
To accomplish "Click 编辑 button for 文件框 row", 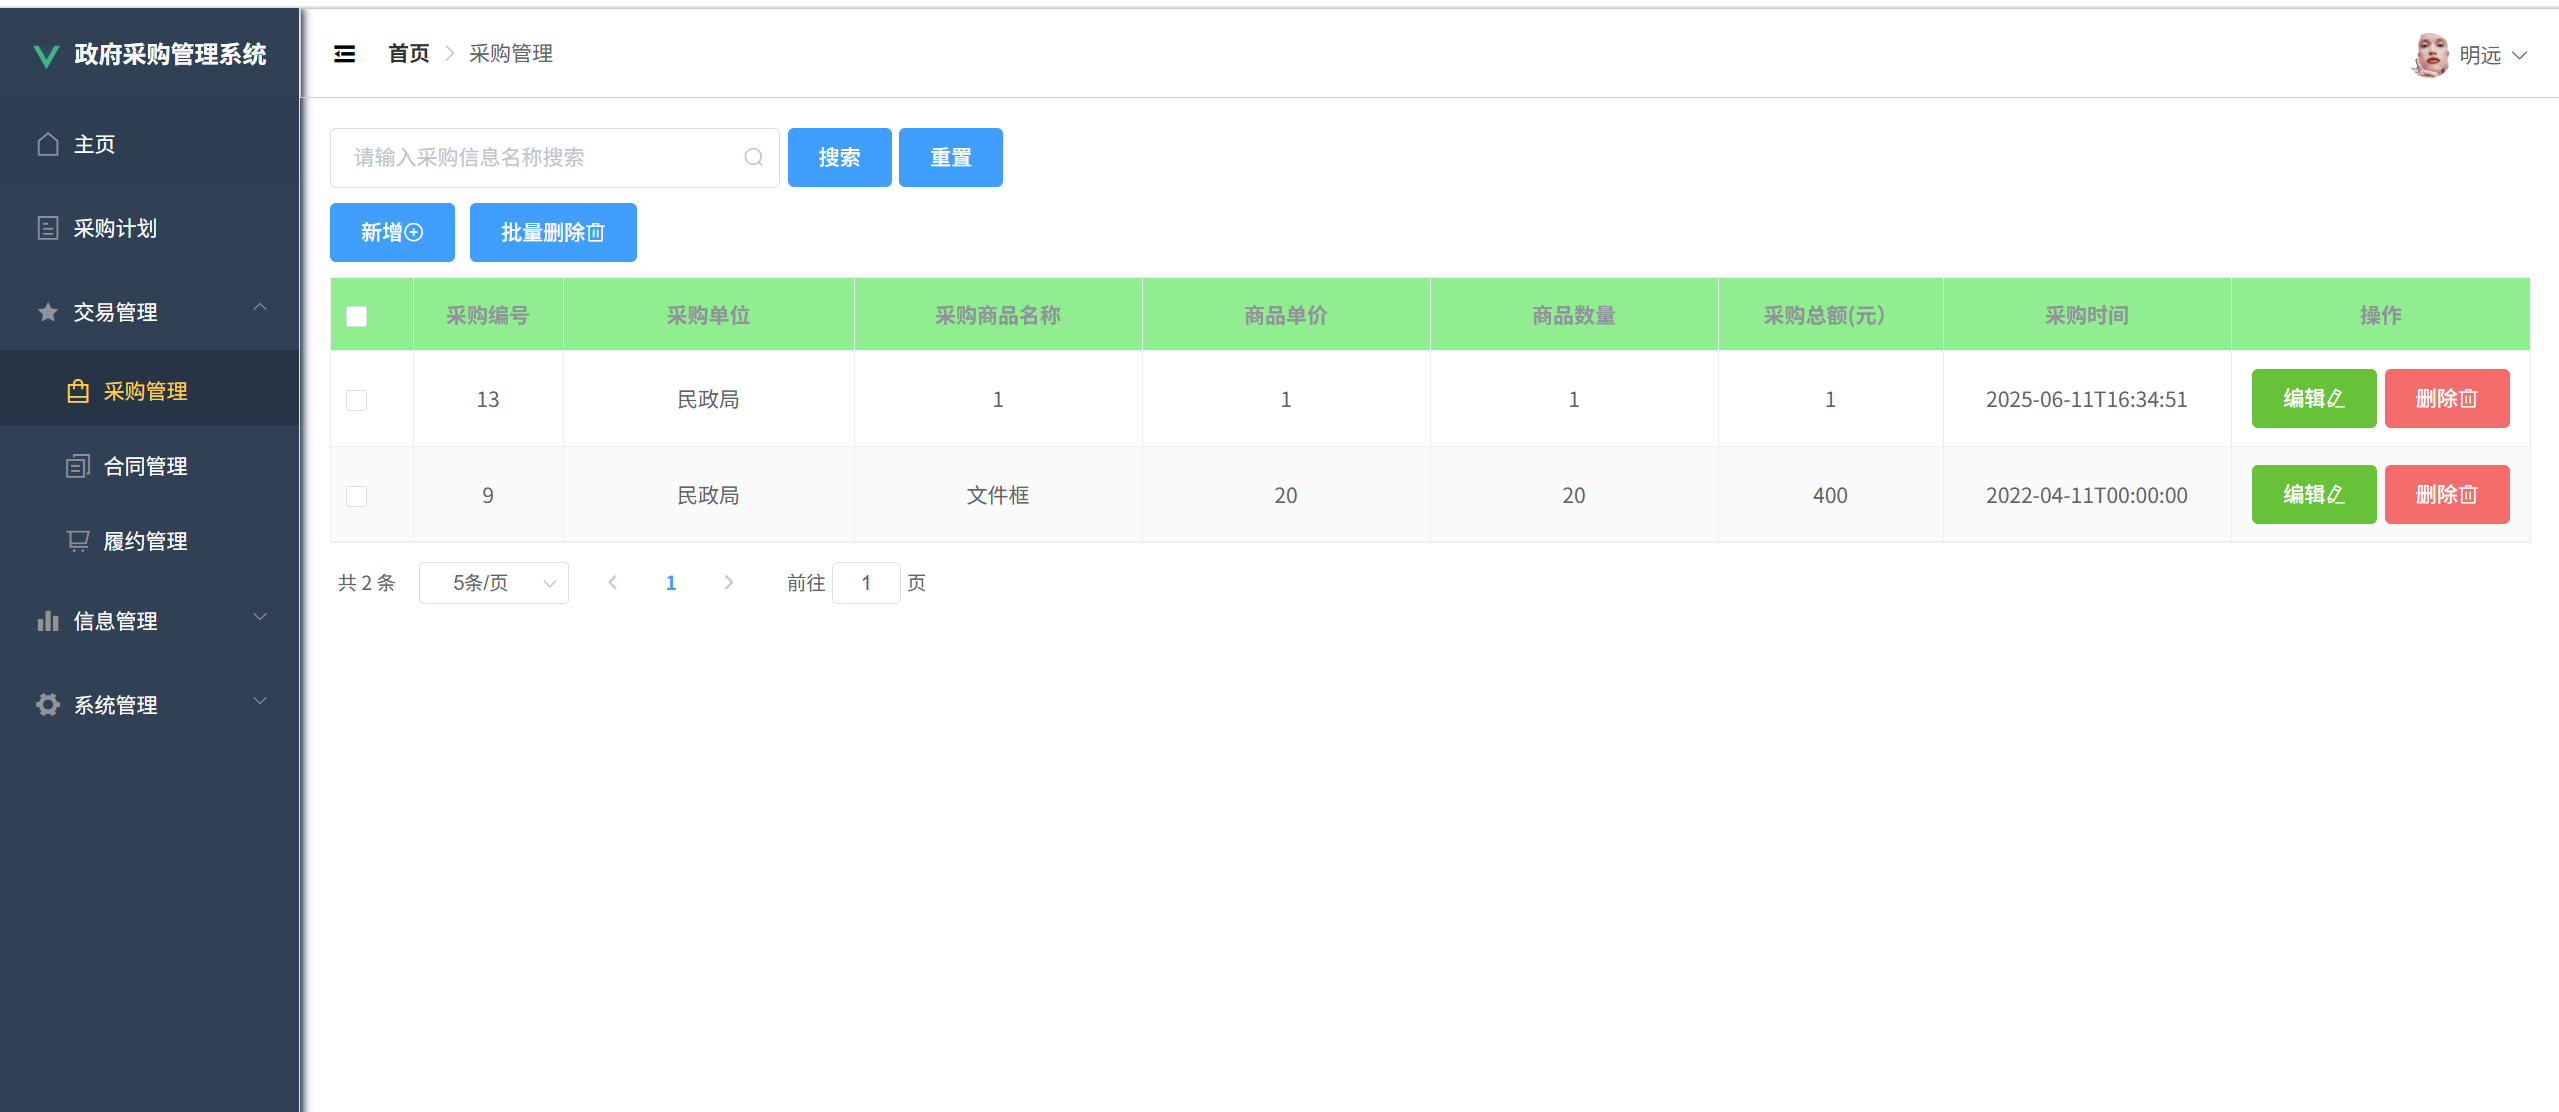I will [x=2313, y=495].
